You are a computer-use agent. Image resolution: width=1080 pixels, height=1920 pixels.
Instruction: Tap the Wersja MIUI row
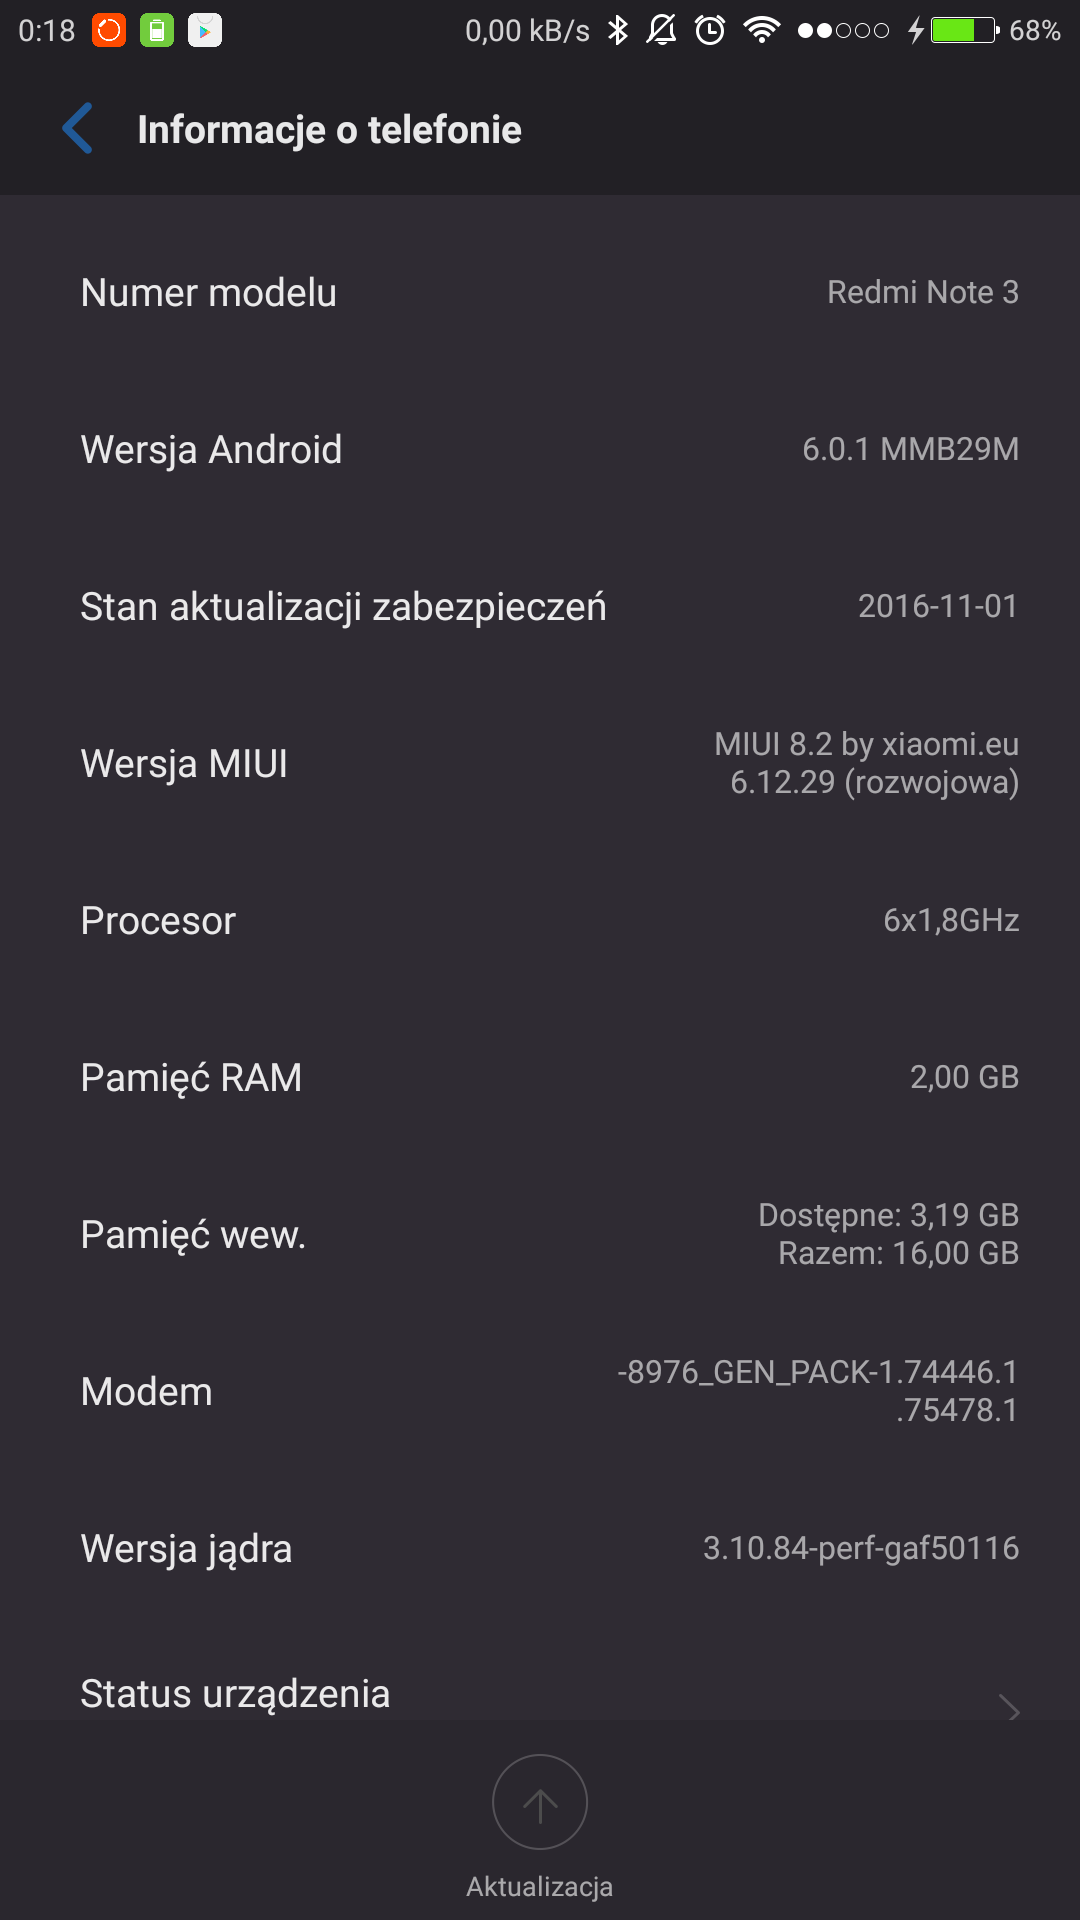(x=540, y=764)
